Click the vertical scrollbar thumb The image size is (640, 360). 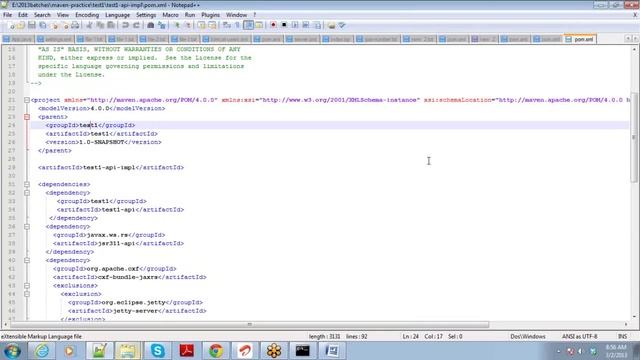pyautogui.click(x=634, y=137)
